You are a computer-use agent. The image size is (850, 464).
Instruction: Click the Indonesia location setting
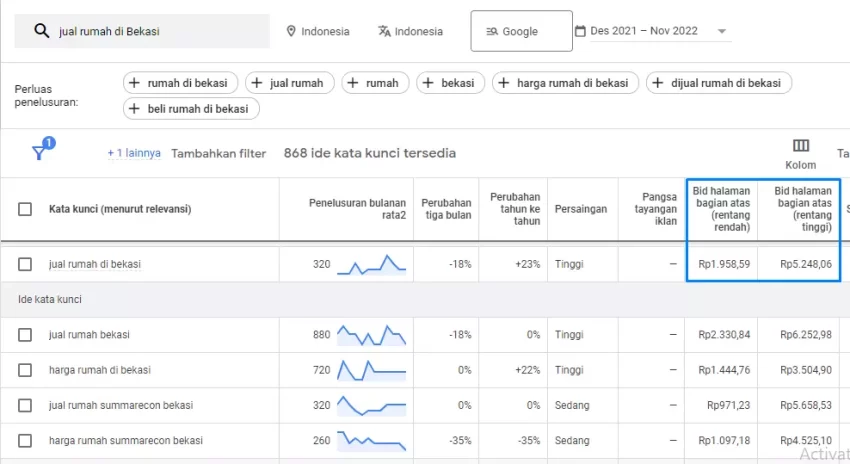click(x=318, y=31)
